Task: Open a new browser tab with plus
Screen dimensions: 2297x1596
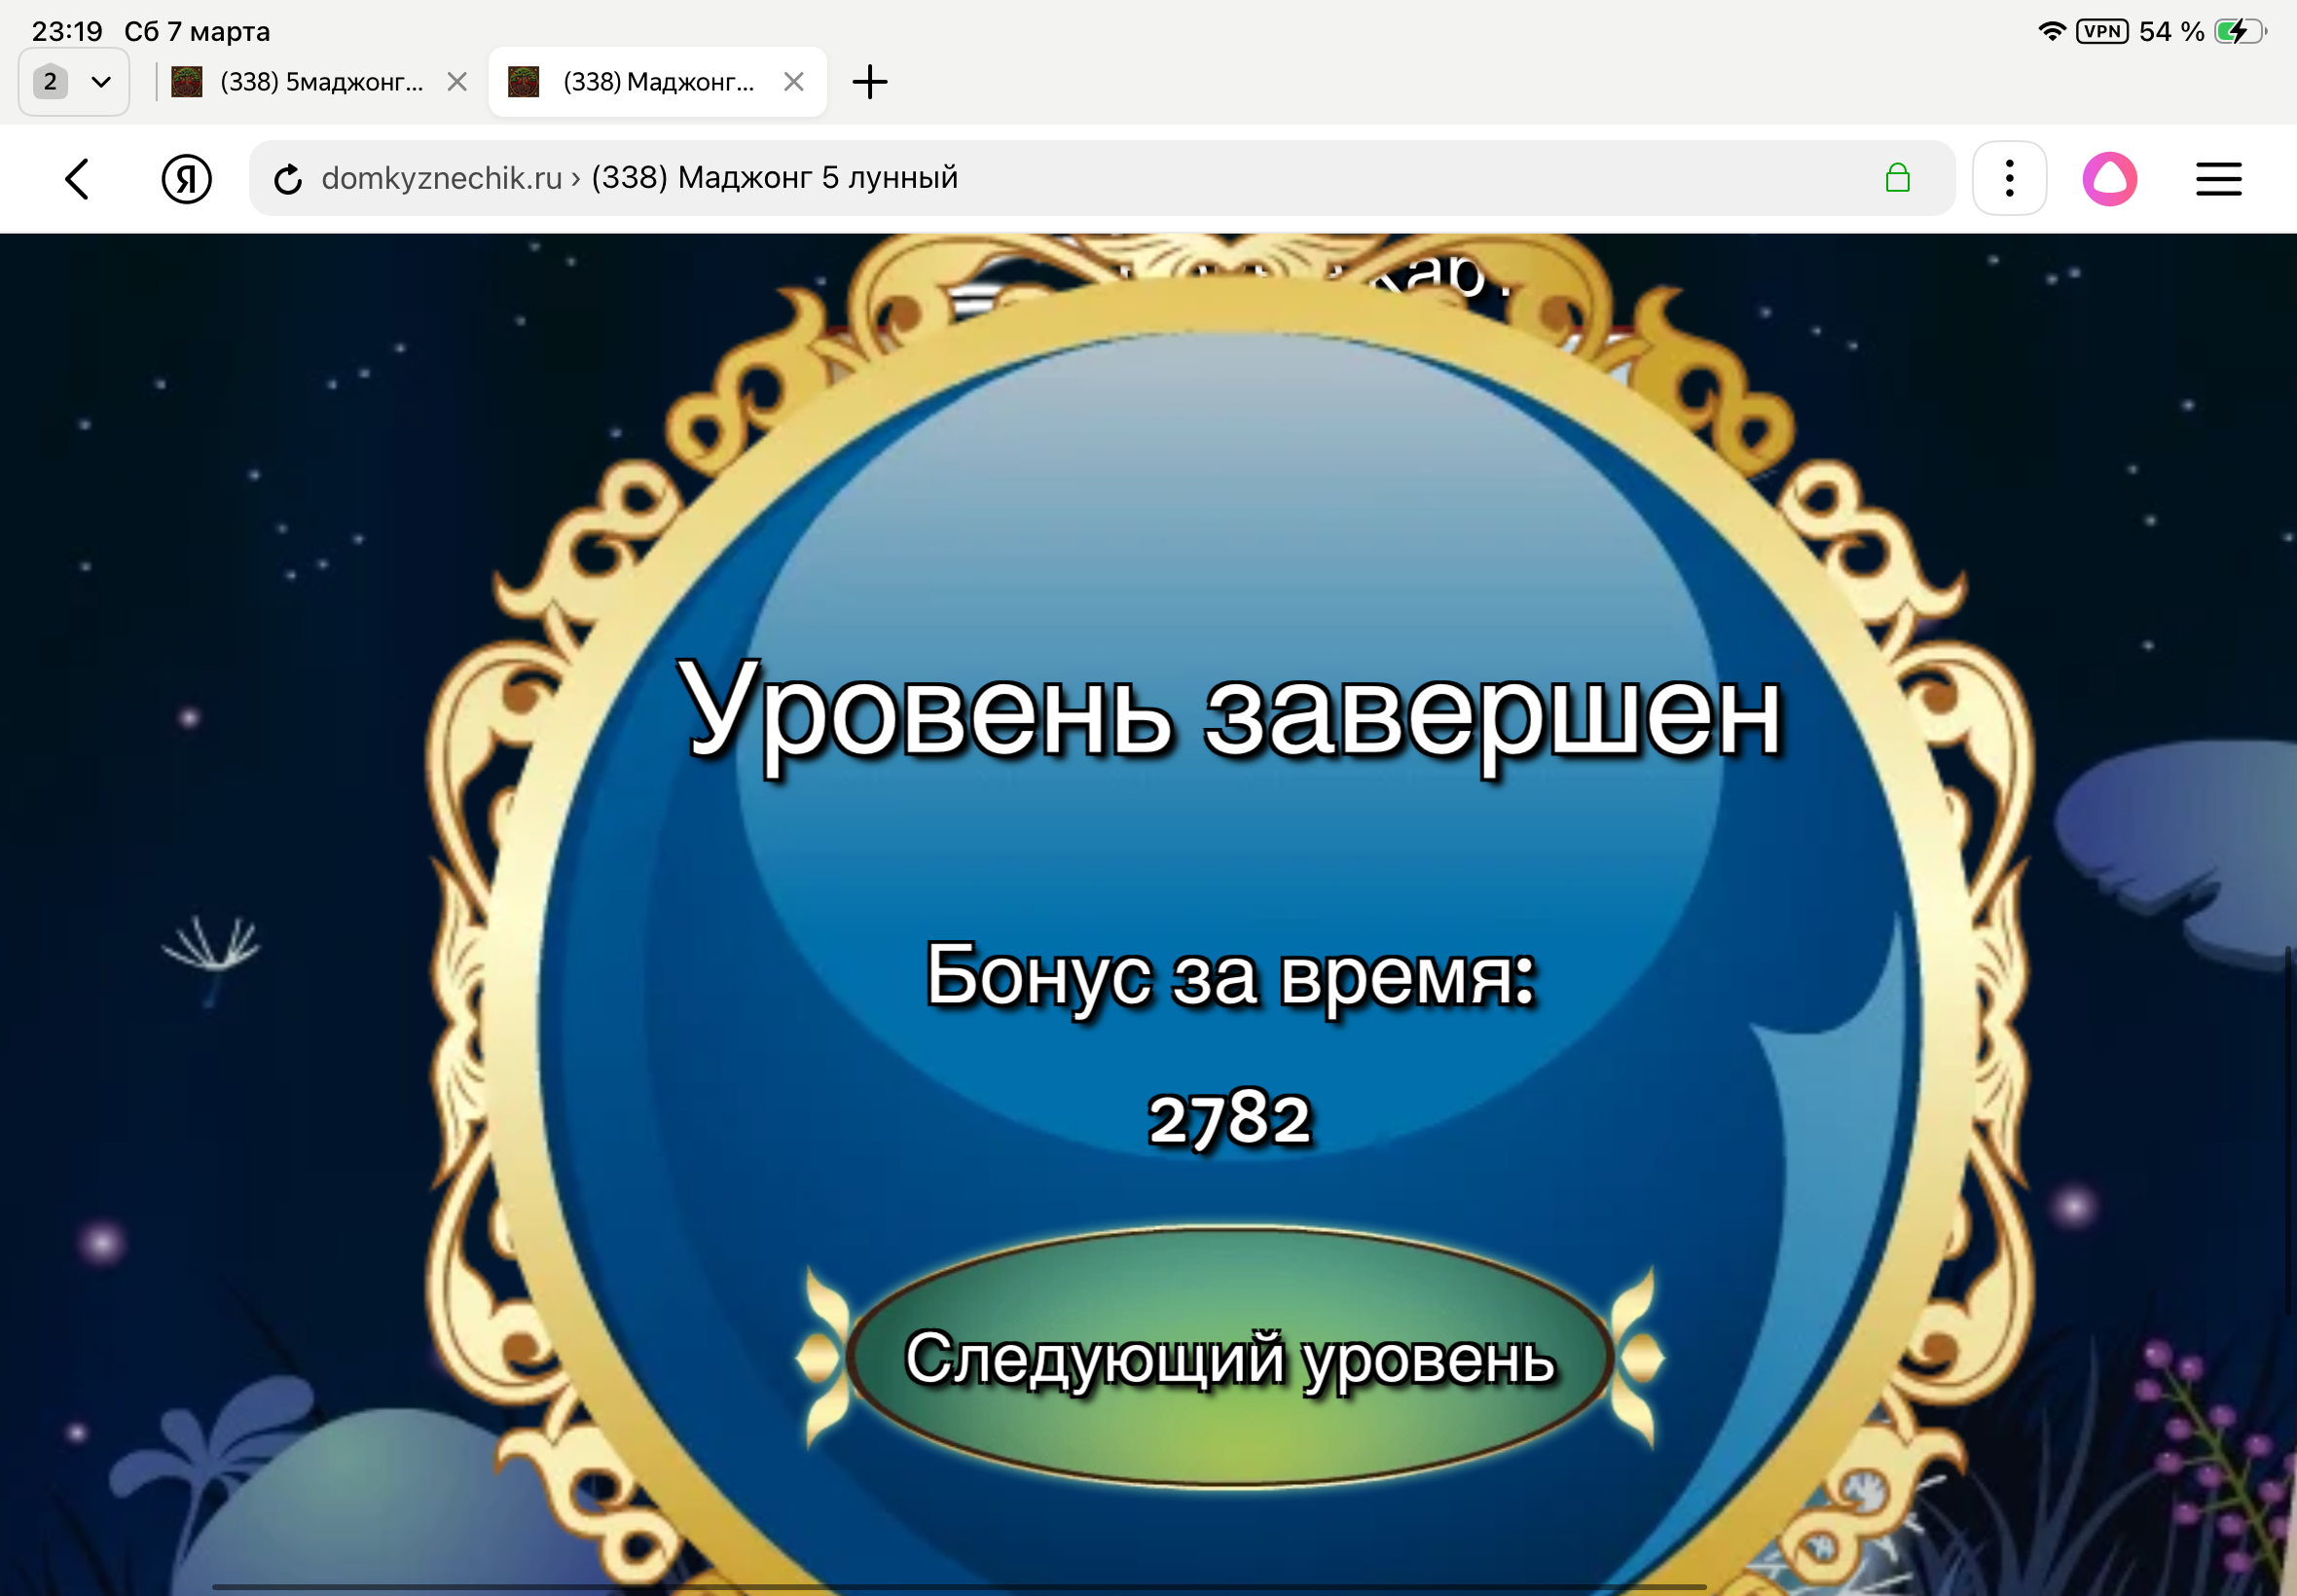Action: point(869,81)
